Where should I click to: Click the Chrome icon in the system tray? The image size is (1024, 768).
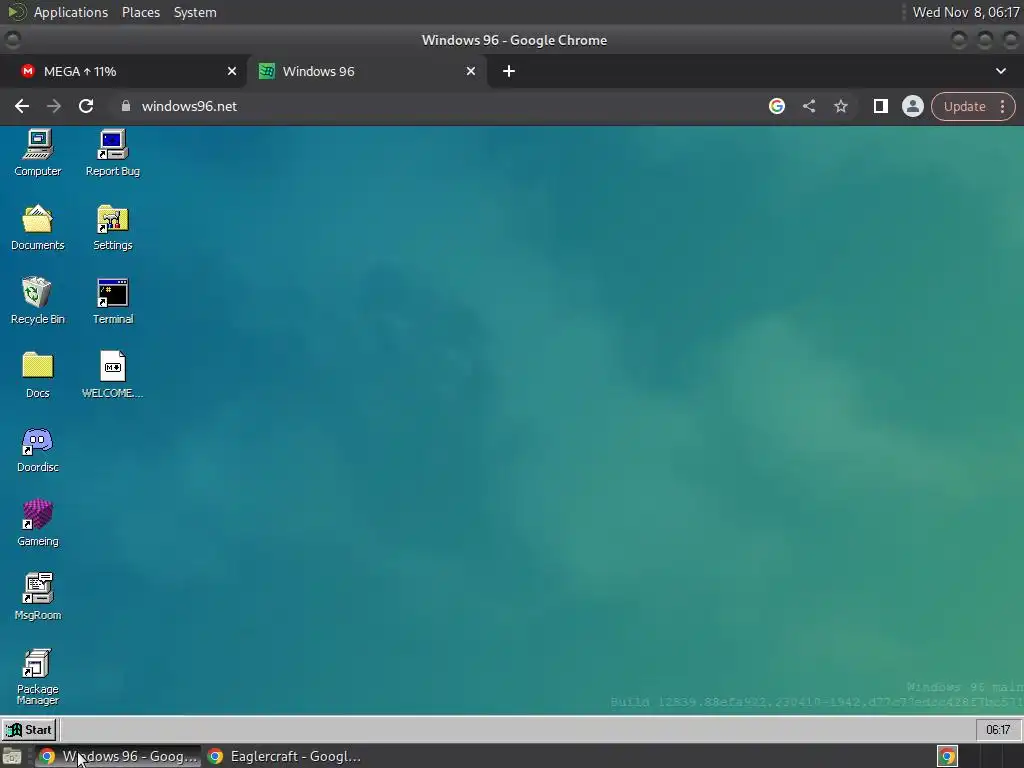947,756
